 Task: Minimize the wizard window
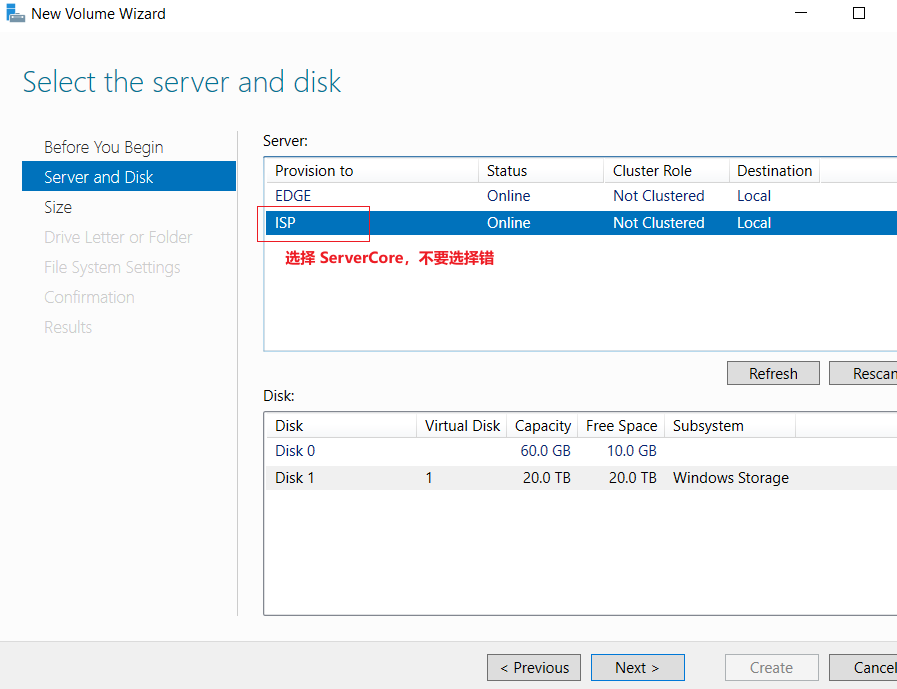tap(801, 13)
